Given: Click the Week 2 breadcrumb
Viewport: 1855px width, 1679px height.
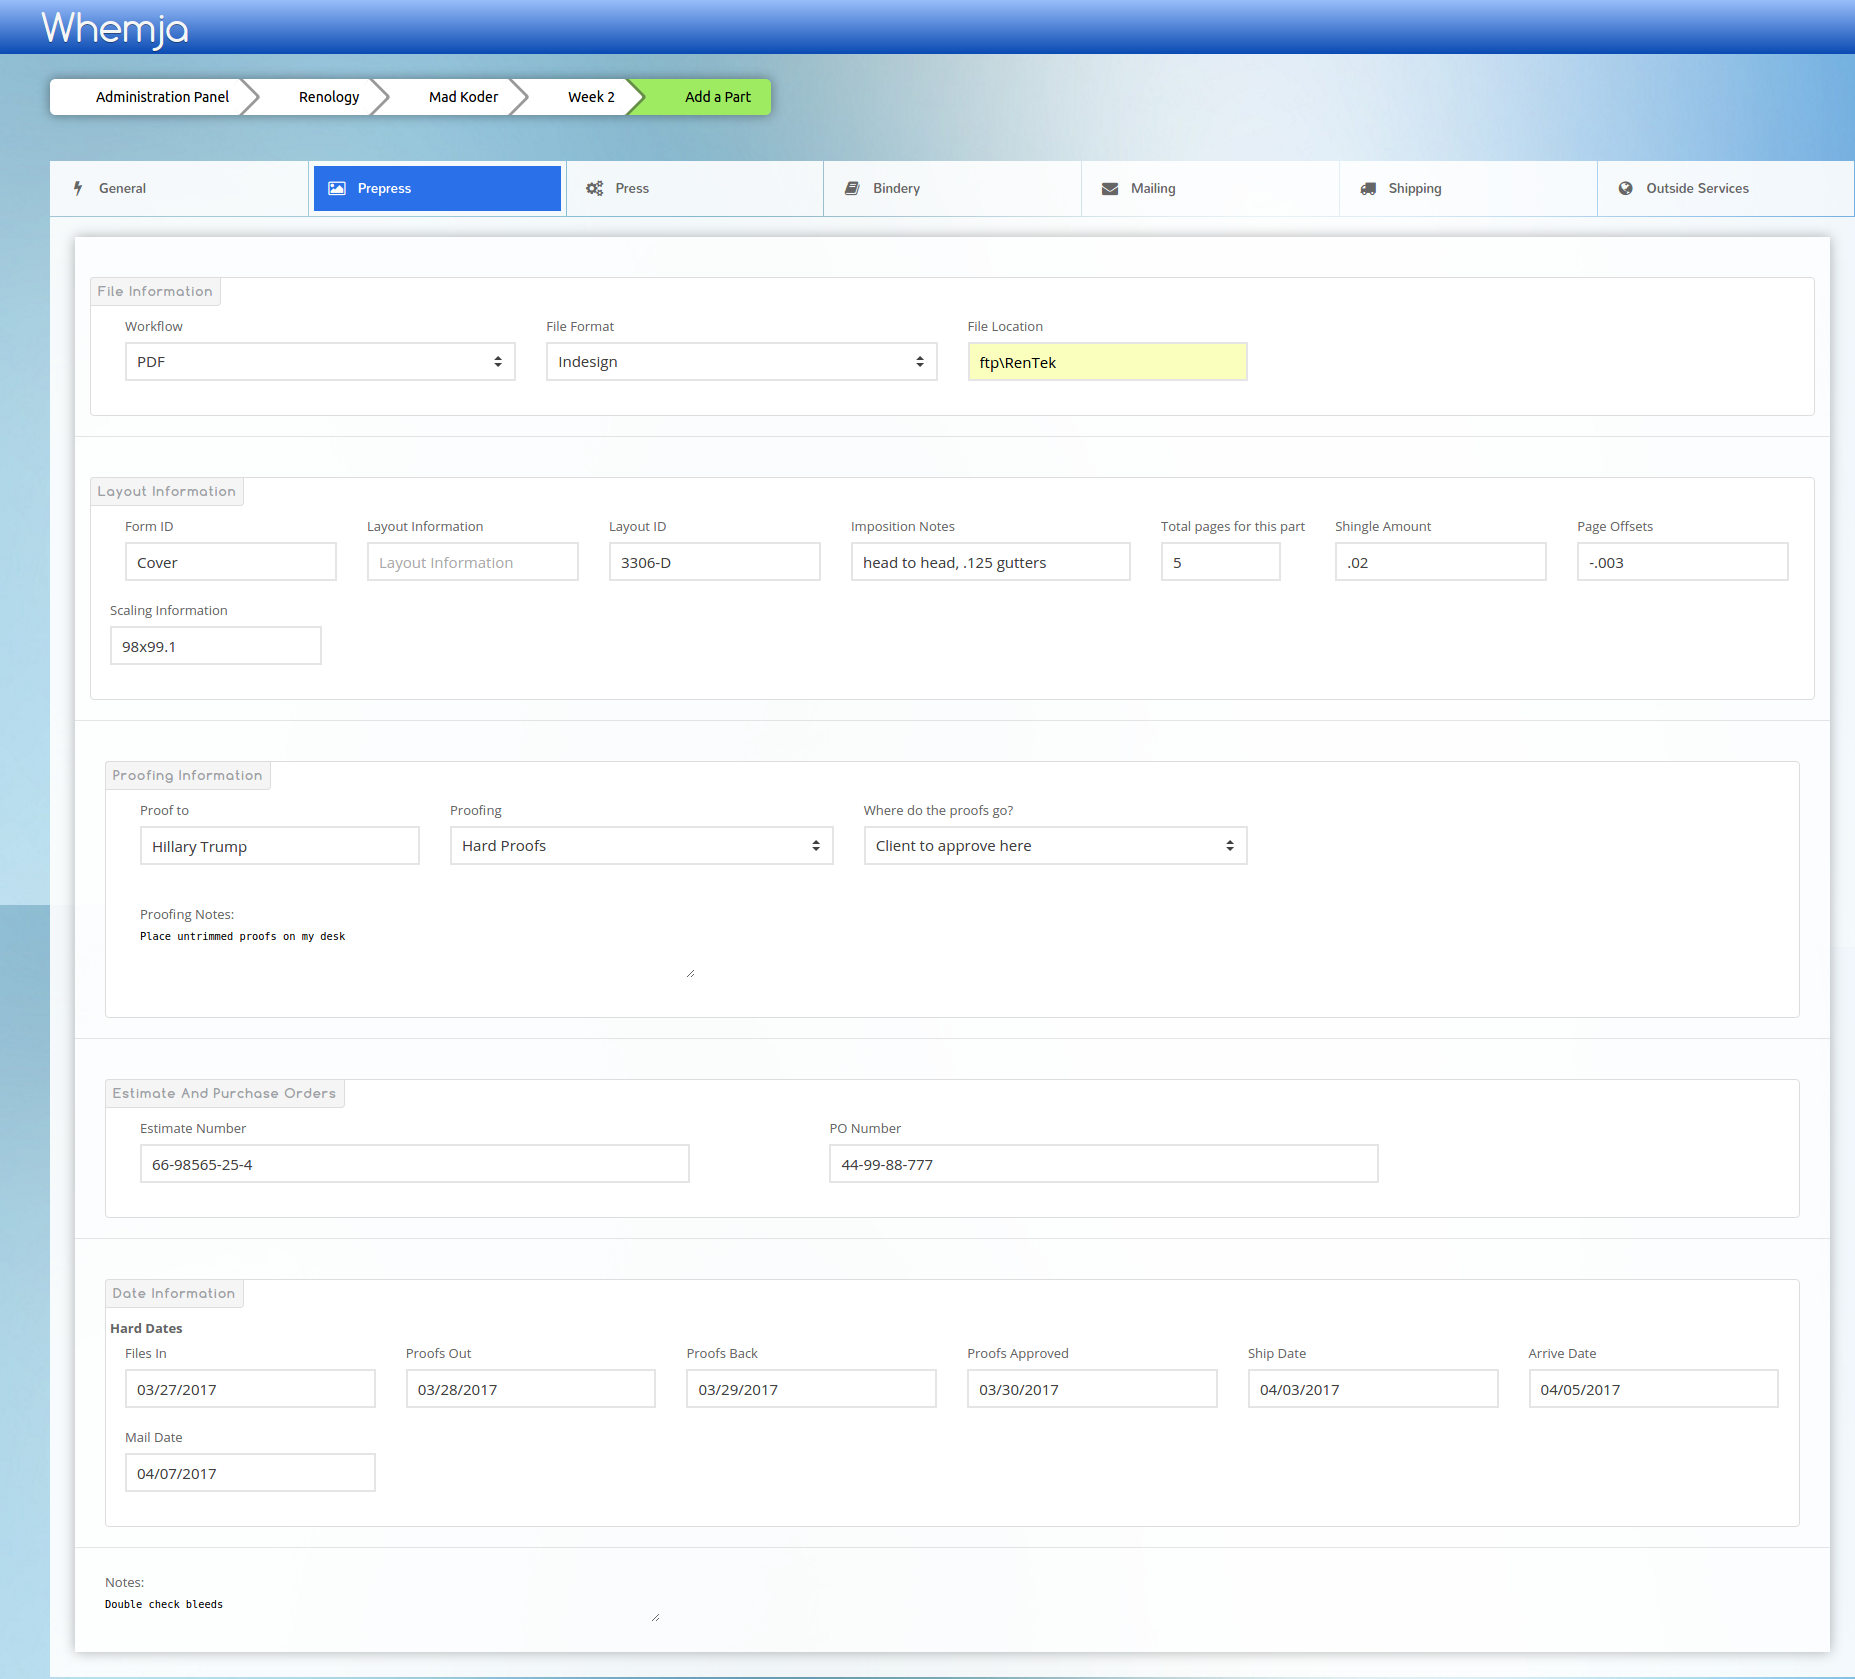Looking at the screenshot, I should point(590,97).
